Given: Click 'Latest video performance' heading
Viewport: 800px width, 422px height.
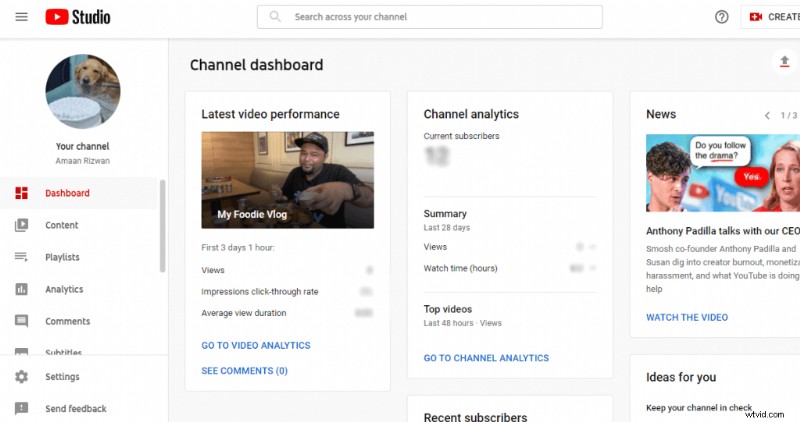Looking at the screenshot, I should coord(270,114).
